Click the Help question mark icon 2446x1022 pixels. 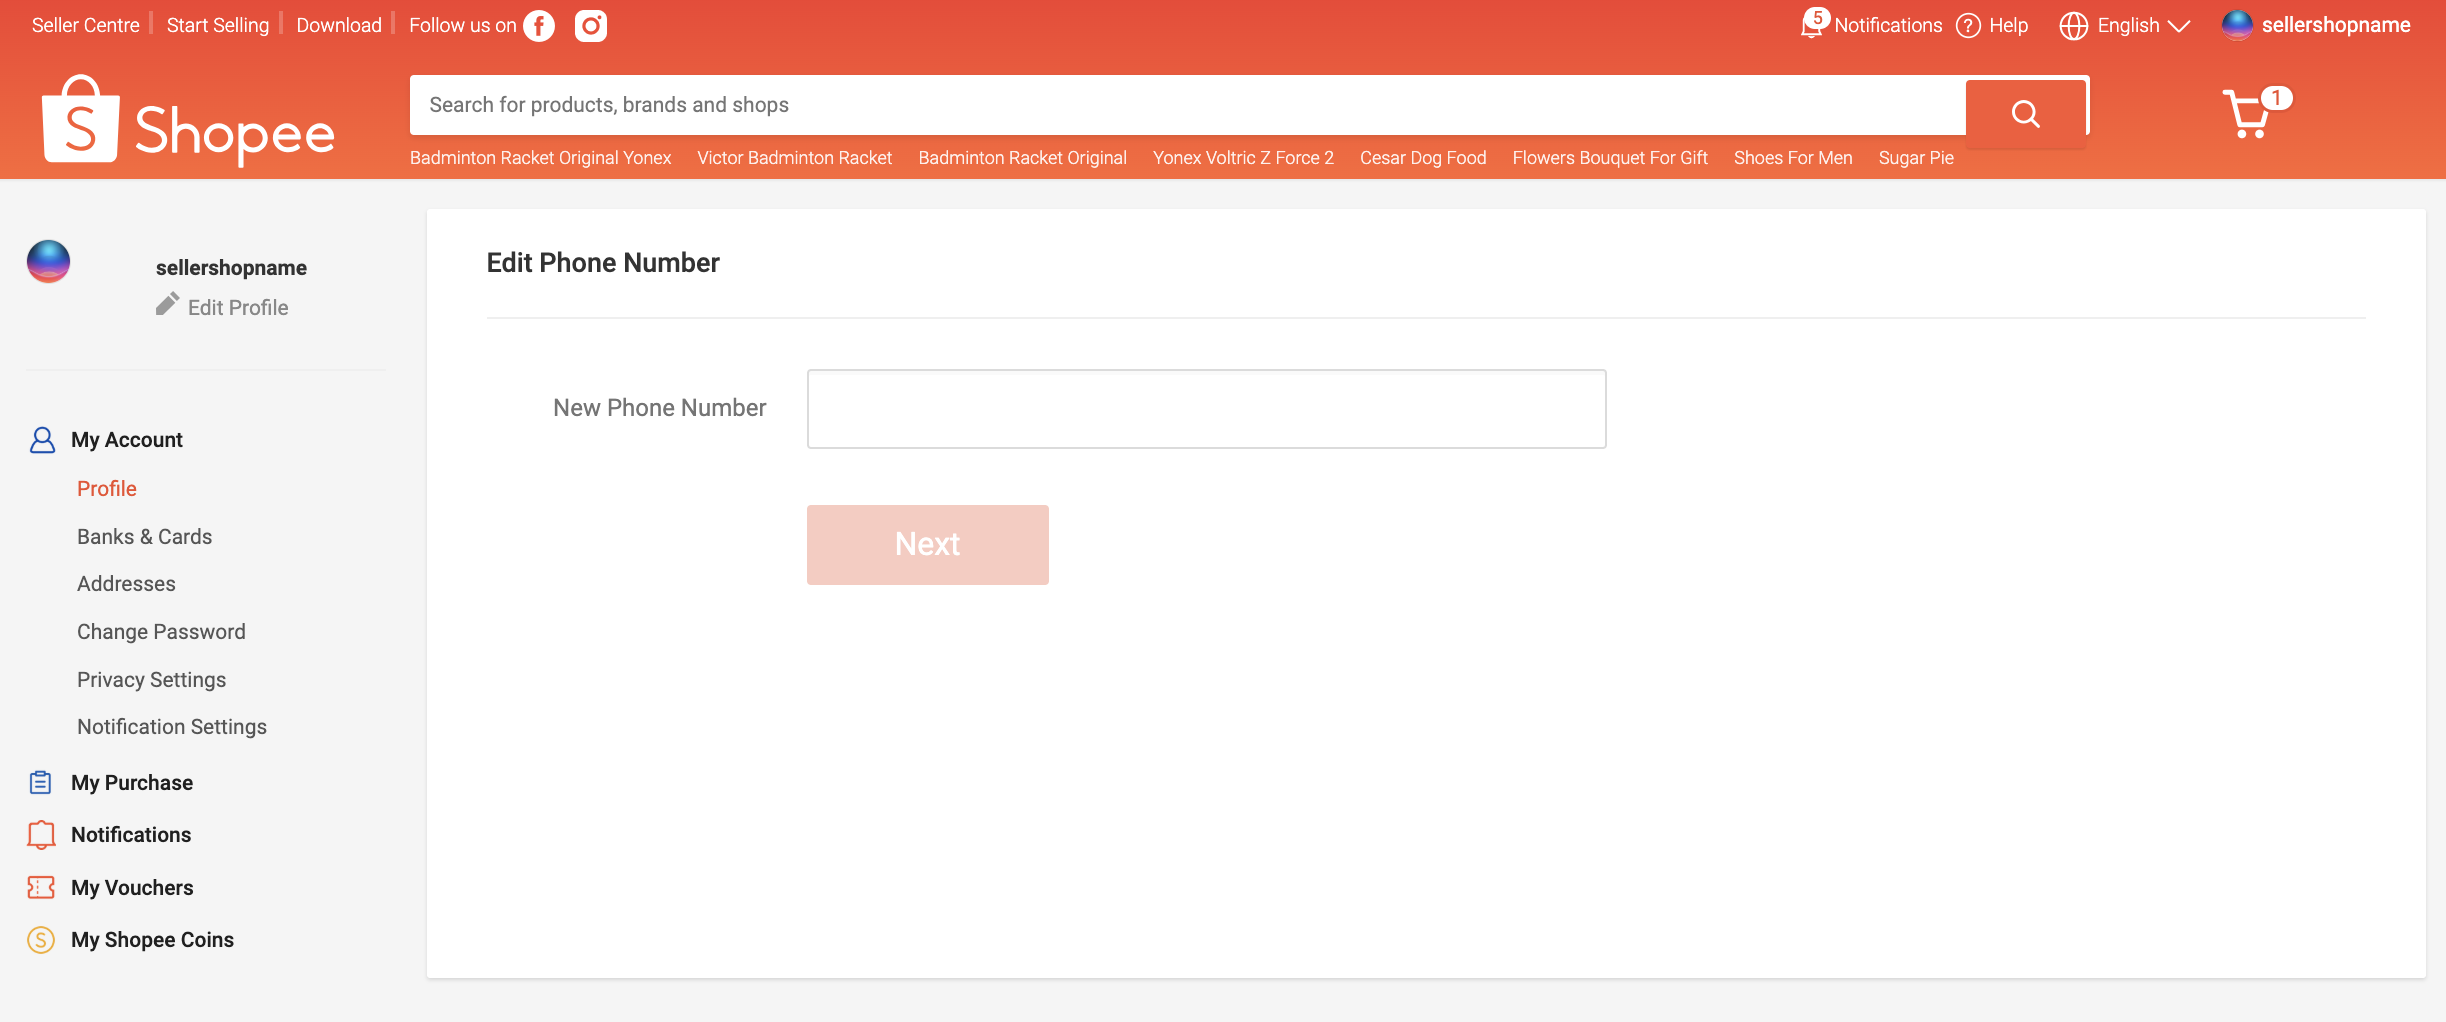pyautogui.click(x=1968, y=26)
